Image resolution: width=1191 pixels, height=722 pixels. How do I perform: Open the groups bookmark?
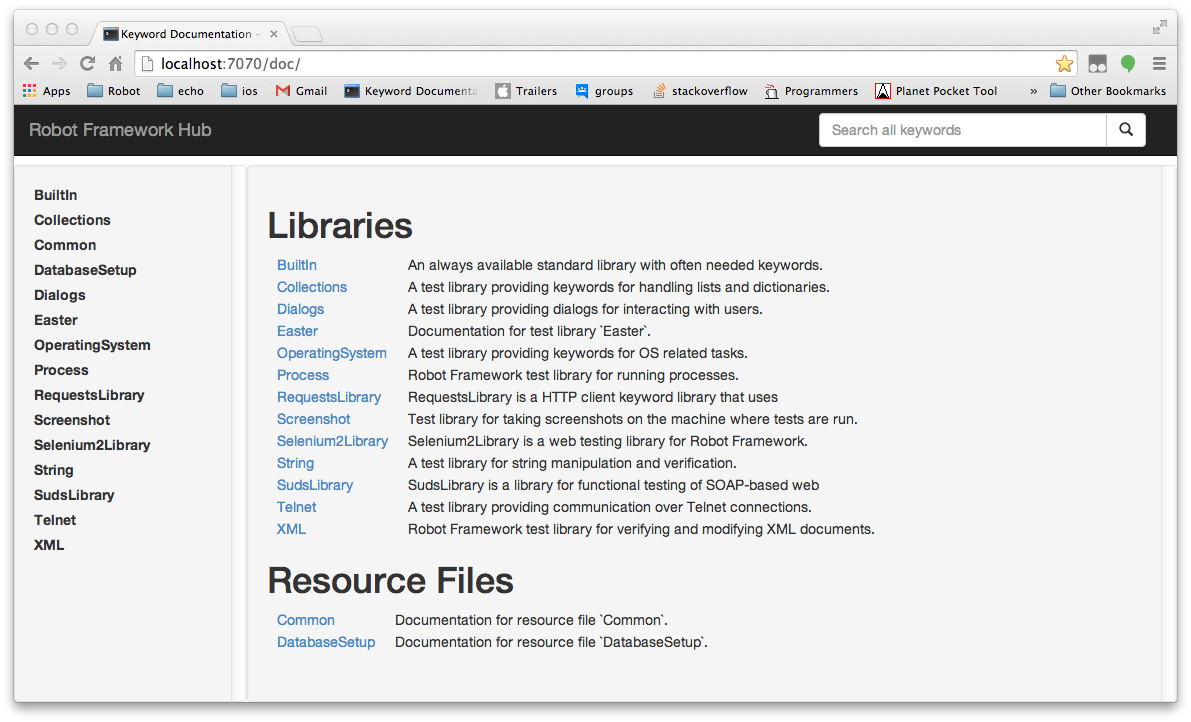tap(605, 91)
